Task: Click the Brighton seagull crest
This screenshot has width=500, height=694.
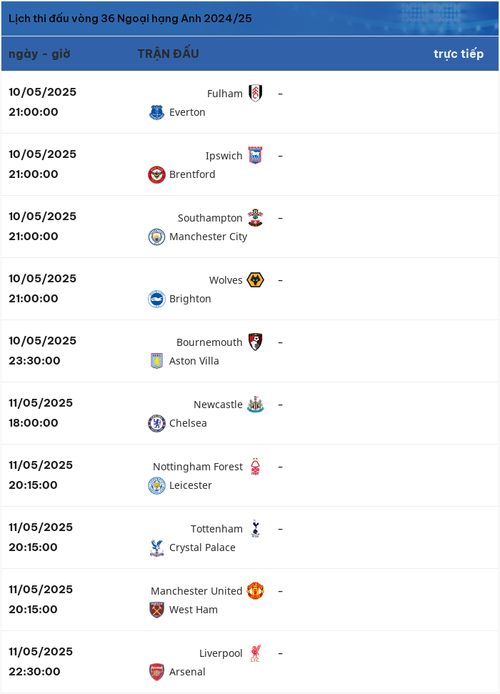Action: coord(157,299)
